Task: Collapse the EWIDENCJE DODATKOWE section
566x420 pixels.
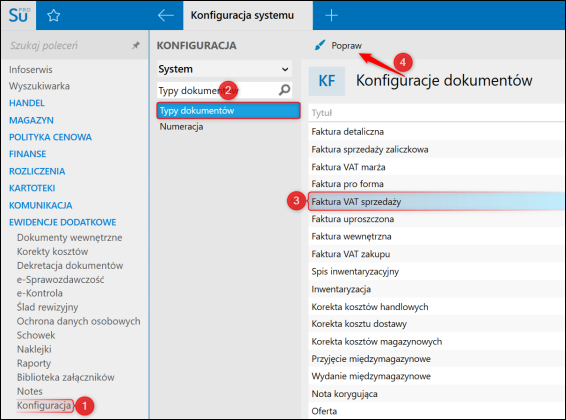Action: click(62, 222)
